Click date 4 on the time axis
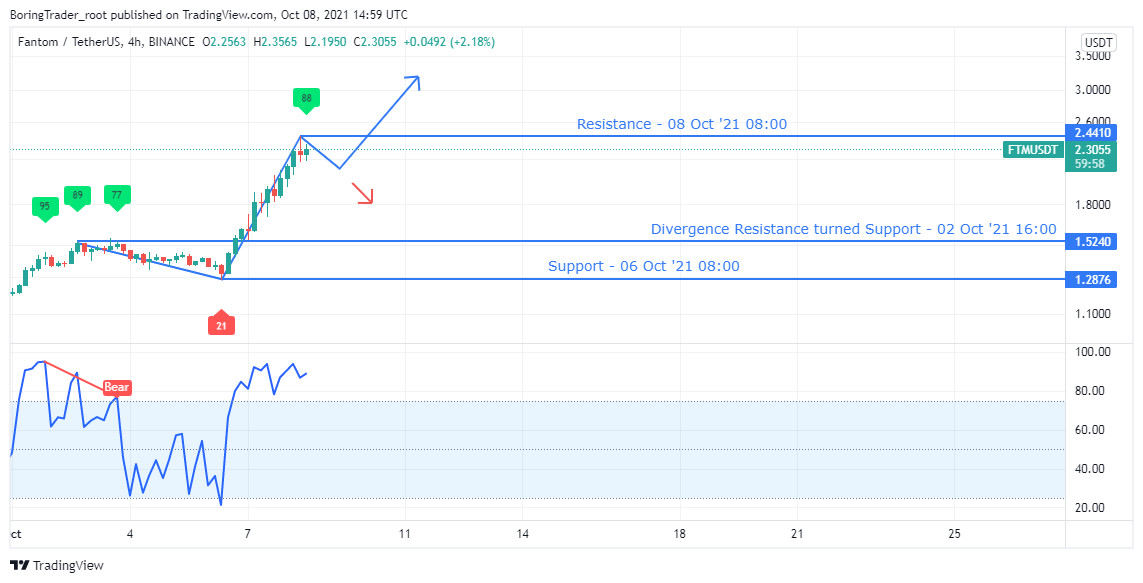Screen dimensions: 1143x583 (130, 534)
